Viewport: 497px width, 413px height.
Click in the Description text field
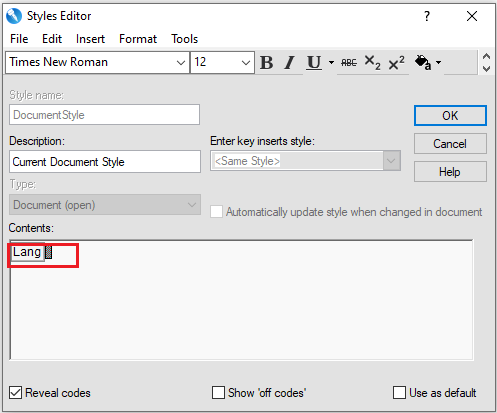click(105, 162)
